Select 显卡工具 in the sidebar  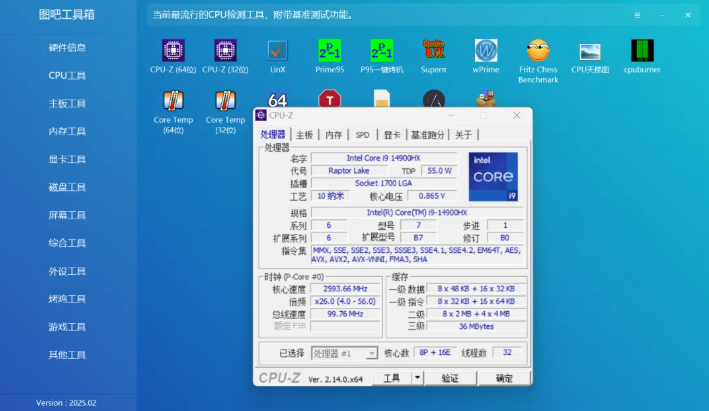pyautogui.click(x=67, y=159)
